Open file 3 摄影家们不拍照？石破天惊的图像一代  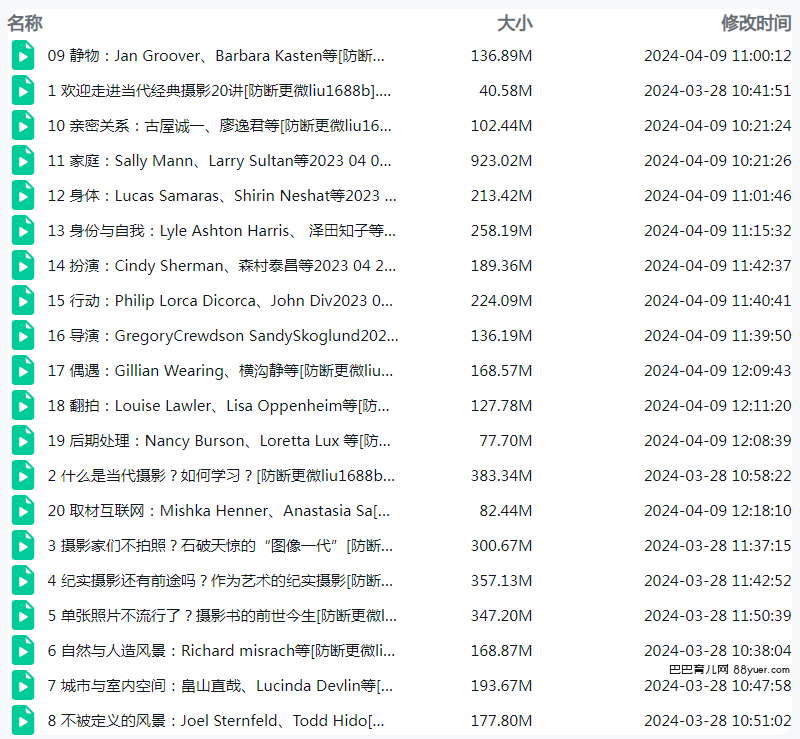click(220, 546)
